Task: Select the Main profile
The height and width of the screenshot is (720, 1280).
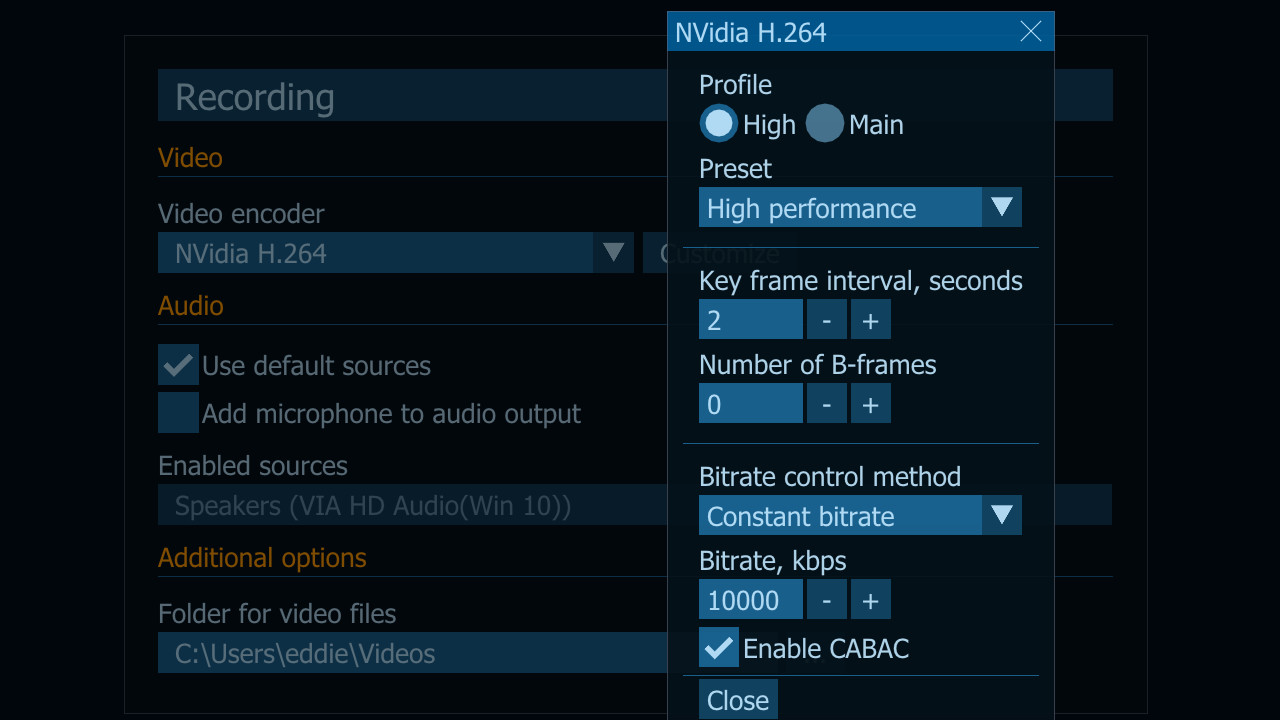Action: click(825, 123)
